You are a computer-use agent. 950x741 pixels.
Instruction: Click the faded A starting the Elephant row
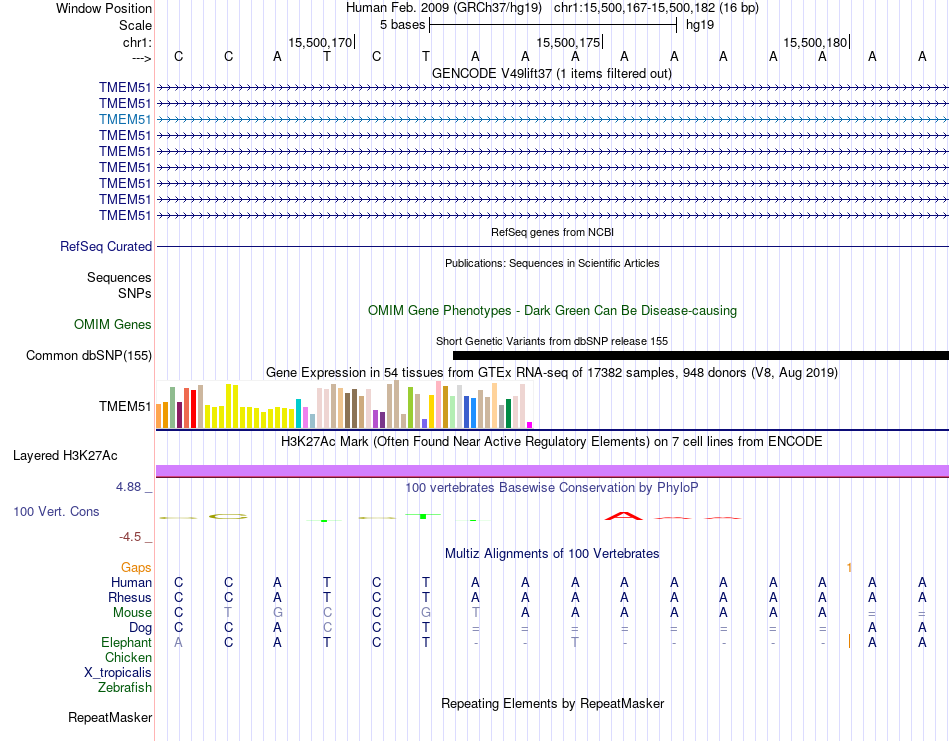click(178, 642)
